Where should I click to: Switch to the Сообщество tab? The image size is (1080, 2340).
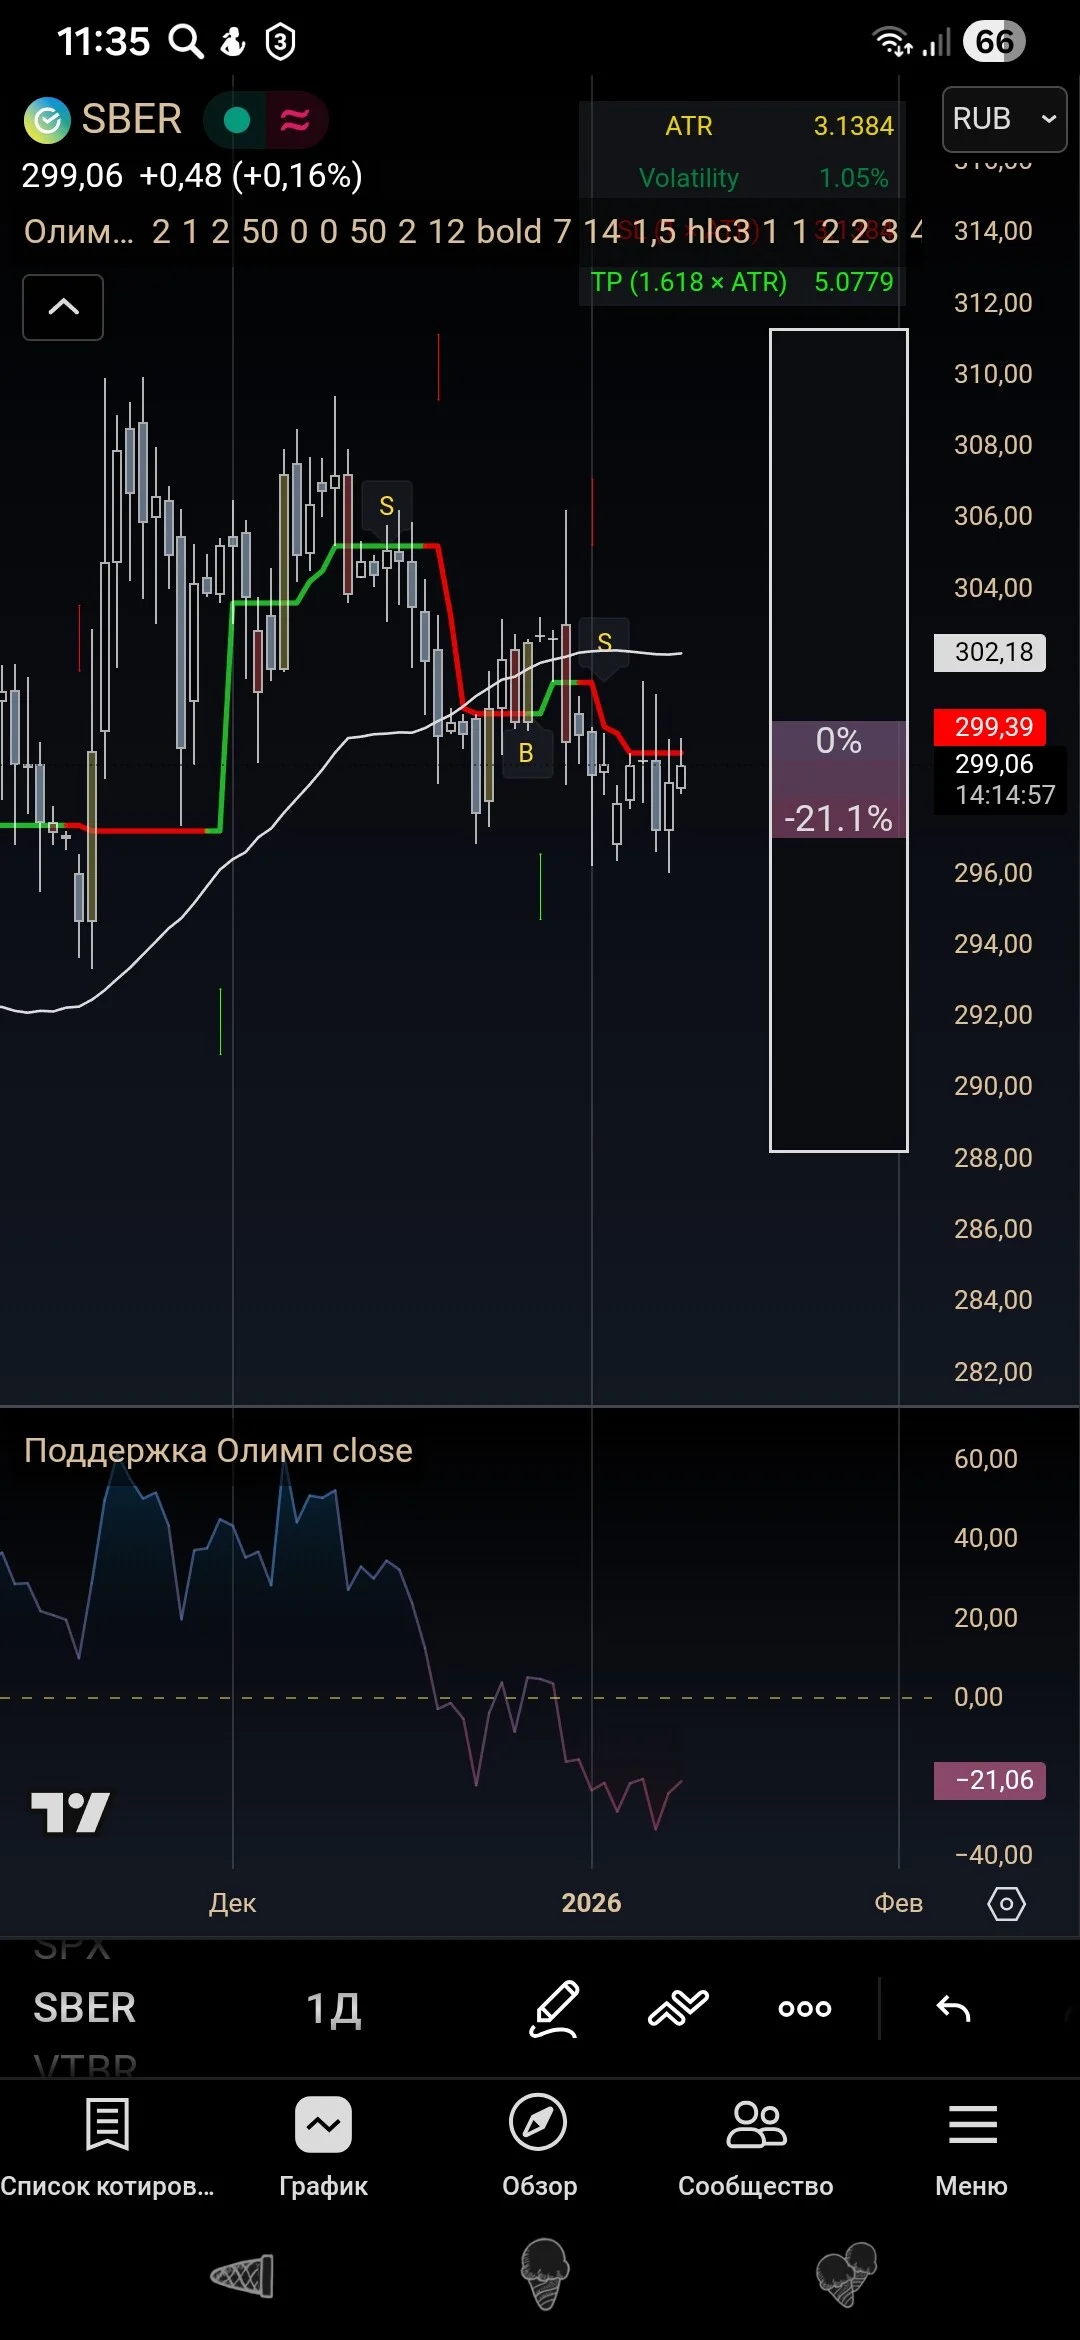(x=756, y=2148)
